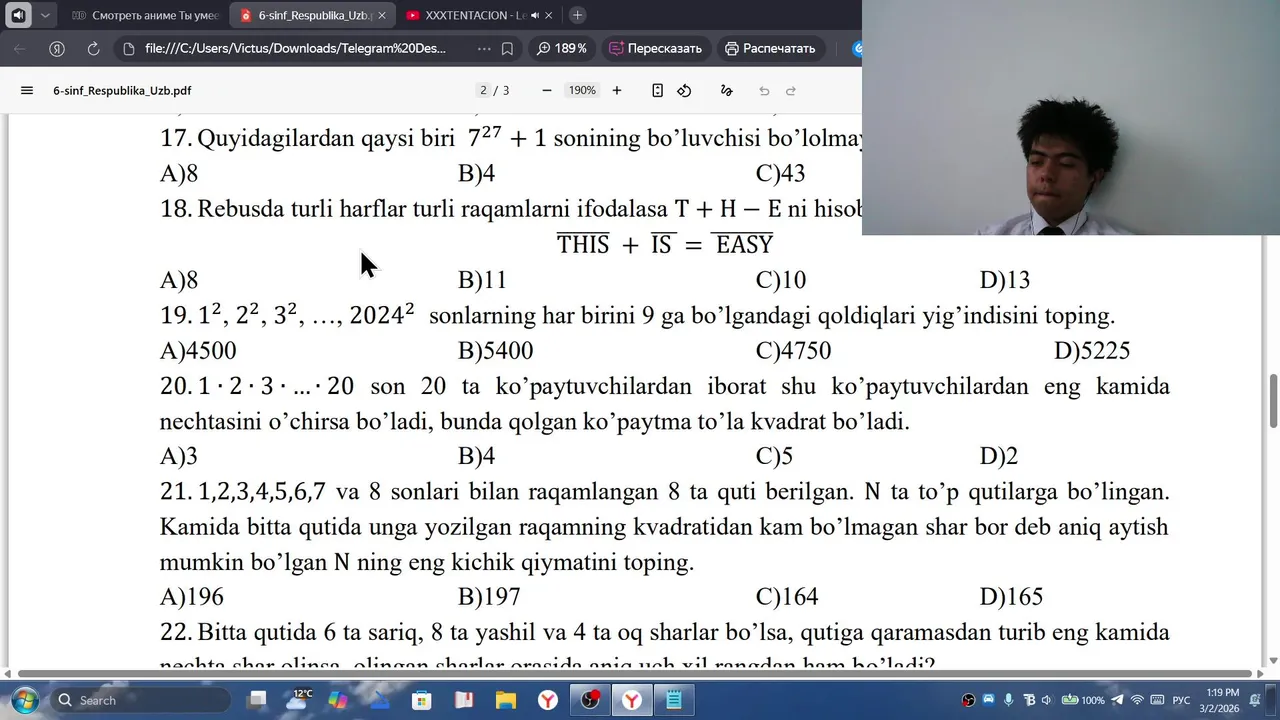Image resolution: width=1280 pixels, height=720 pixels.
Task: Zoom out the PDF with minus
Action: click(547, 90)
